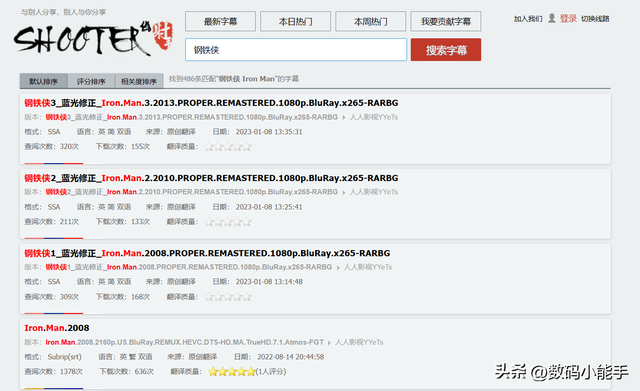Click the 下载次数 155次 text
Screen dimensions: 640x391
123,147
